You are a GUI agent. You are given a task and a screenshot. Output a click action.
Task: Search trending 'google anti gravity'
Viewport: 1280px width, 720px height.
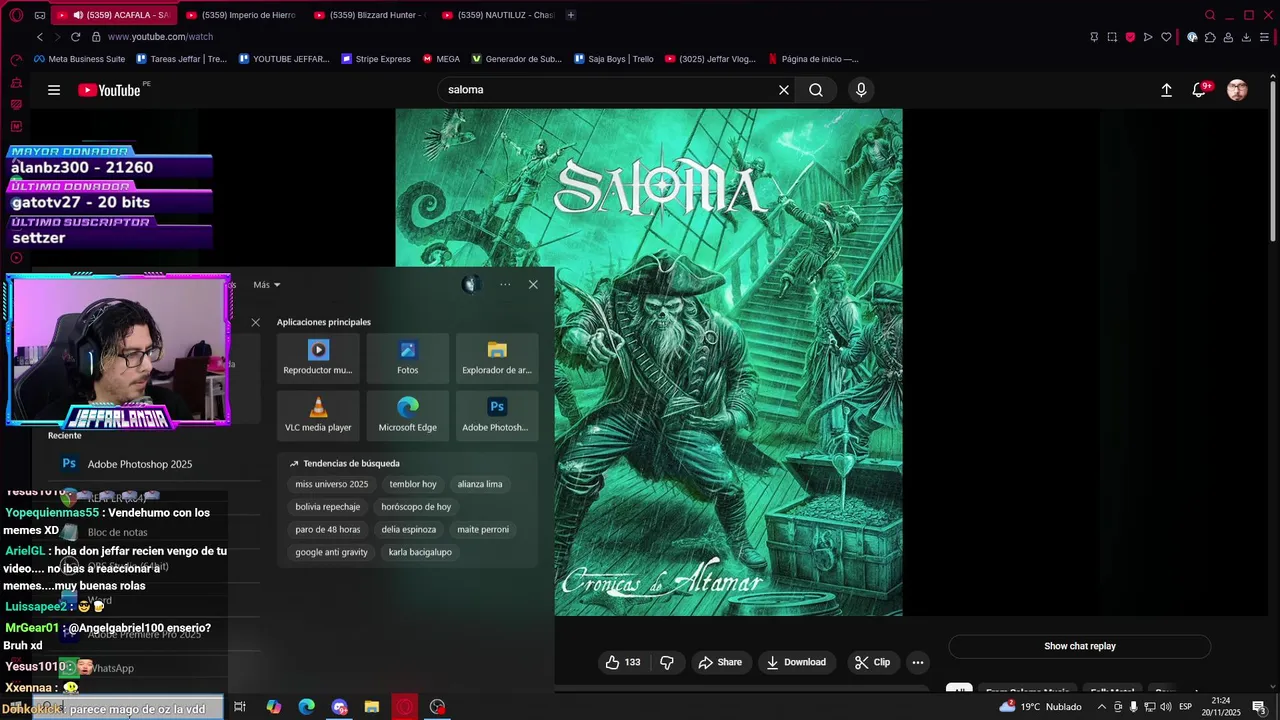tap(332, 552)
